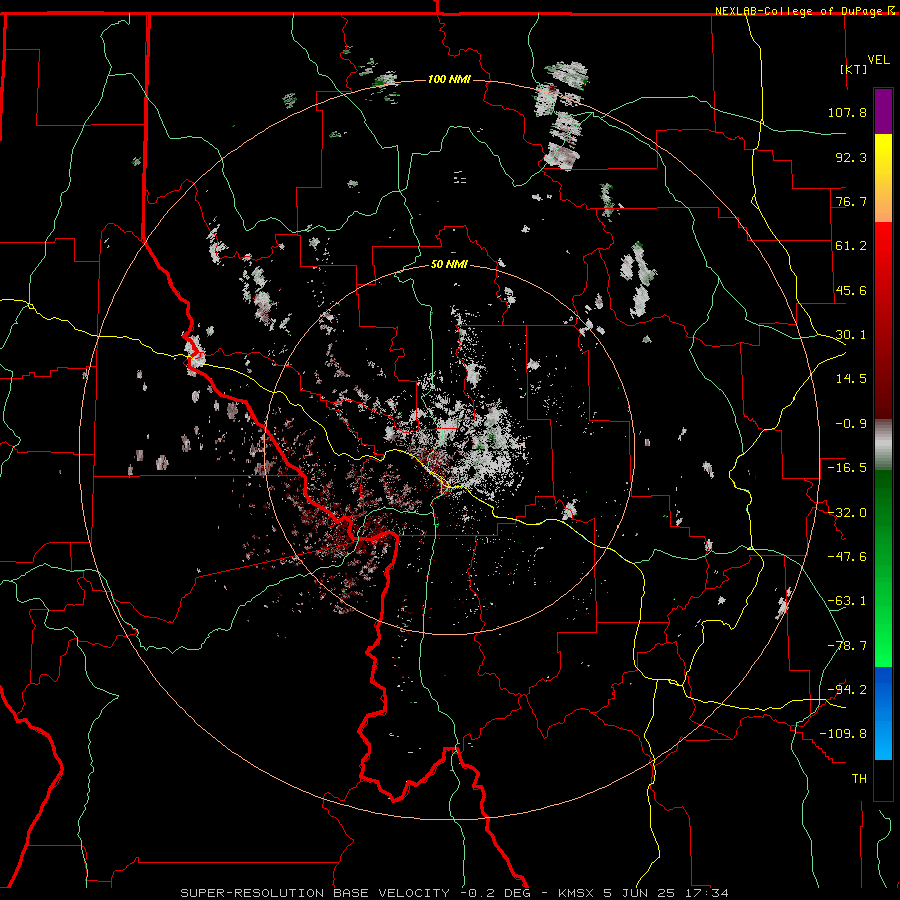Click the 100 NMI range ring label
The width and height of the screenshot is (900, 900).
click(x=449, y=79)
